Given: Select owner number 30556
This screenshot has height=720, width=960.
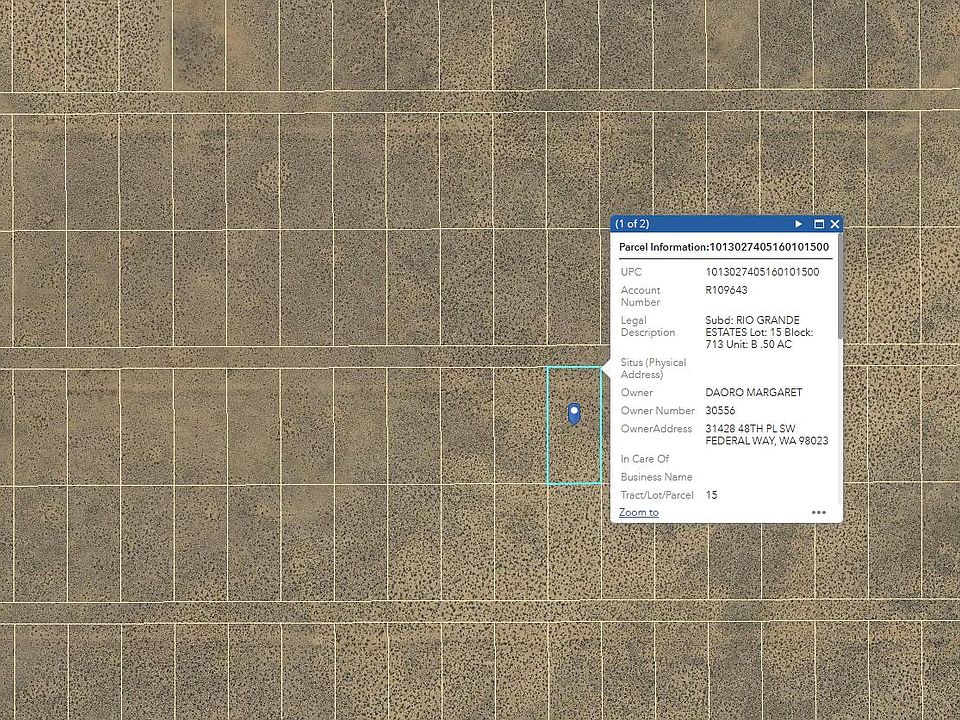Looking at the screenshot, I should (720, 410).
